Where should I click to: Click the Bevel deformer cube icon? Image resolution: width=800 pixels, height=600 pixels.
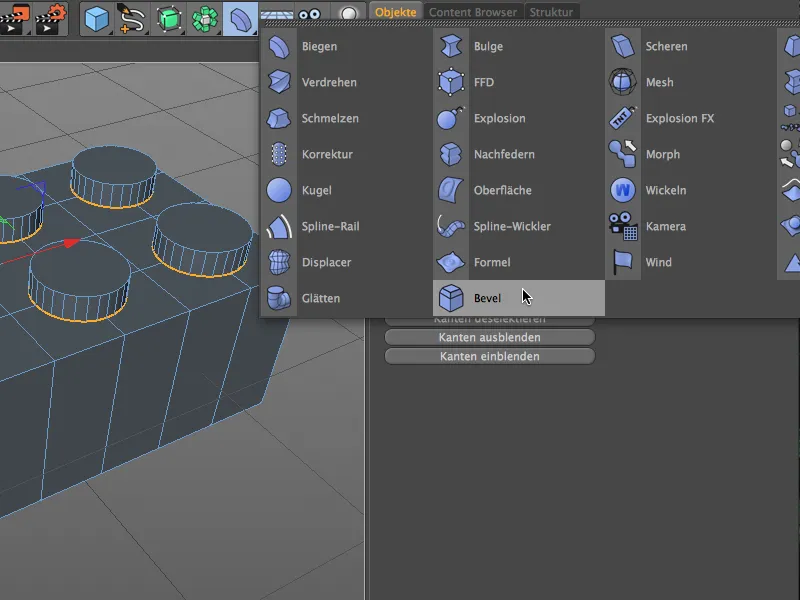[451, 298]
